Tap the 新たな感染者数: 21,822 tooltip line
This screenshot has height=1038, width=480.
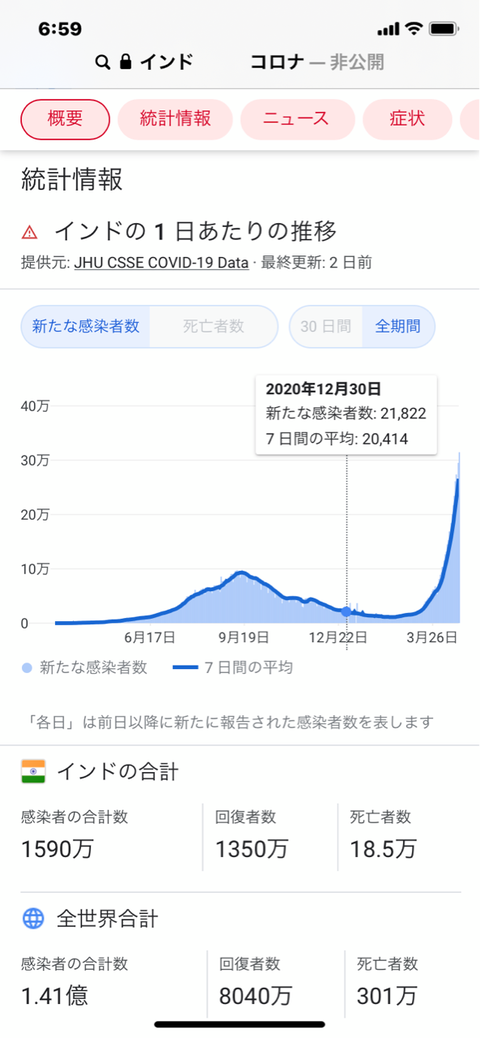tap(346, 414)
